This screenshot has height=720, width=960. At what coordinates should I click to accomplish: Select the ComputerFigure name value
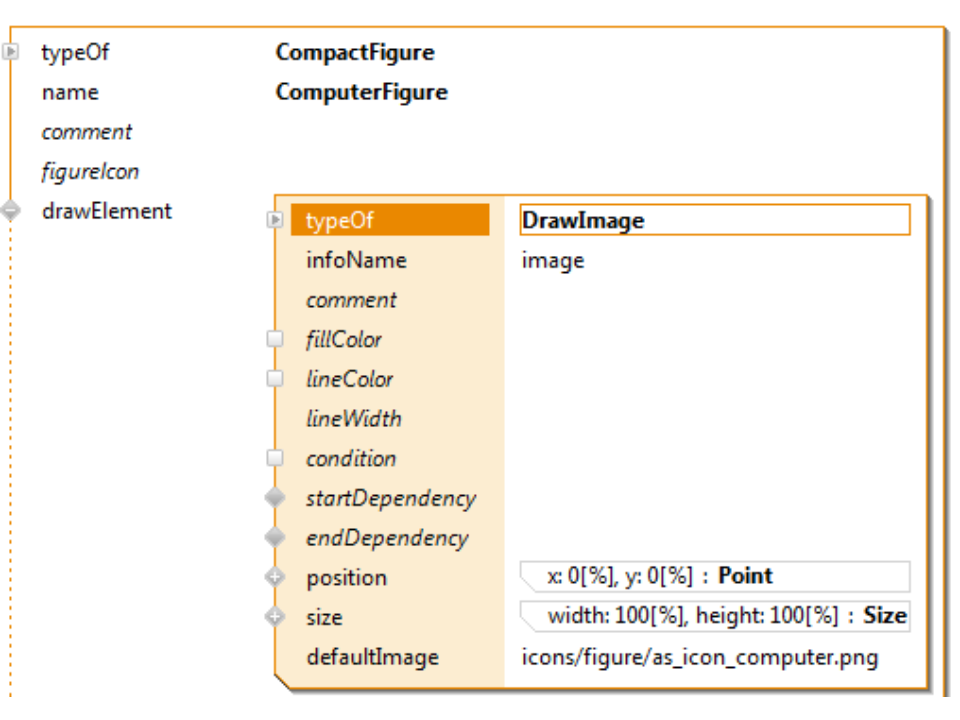click(x=361, y=93)
